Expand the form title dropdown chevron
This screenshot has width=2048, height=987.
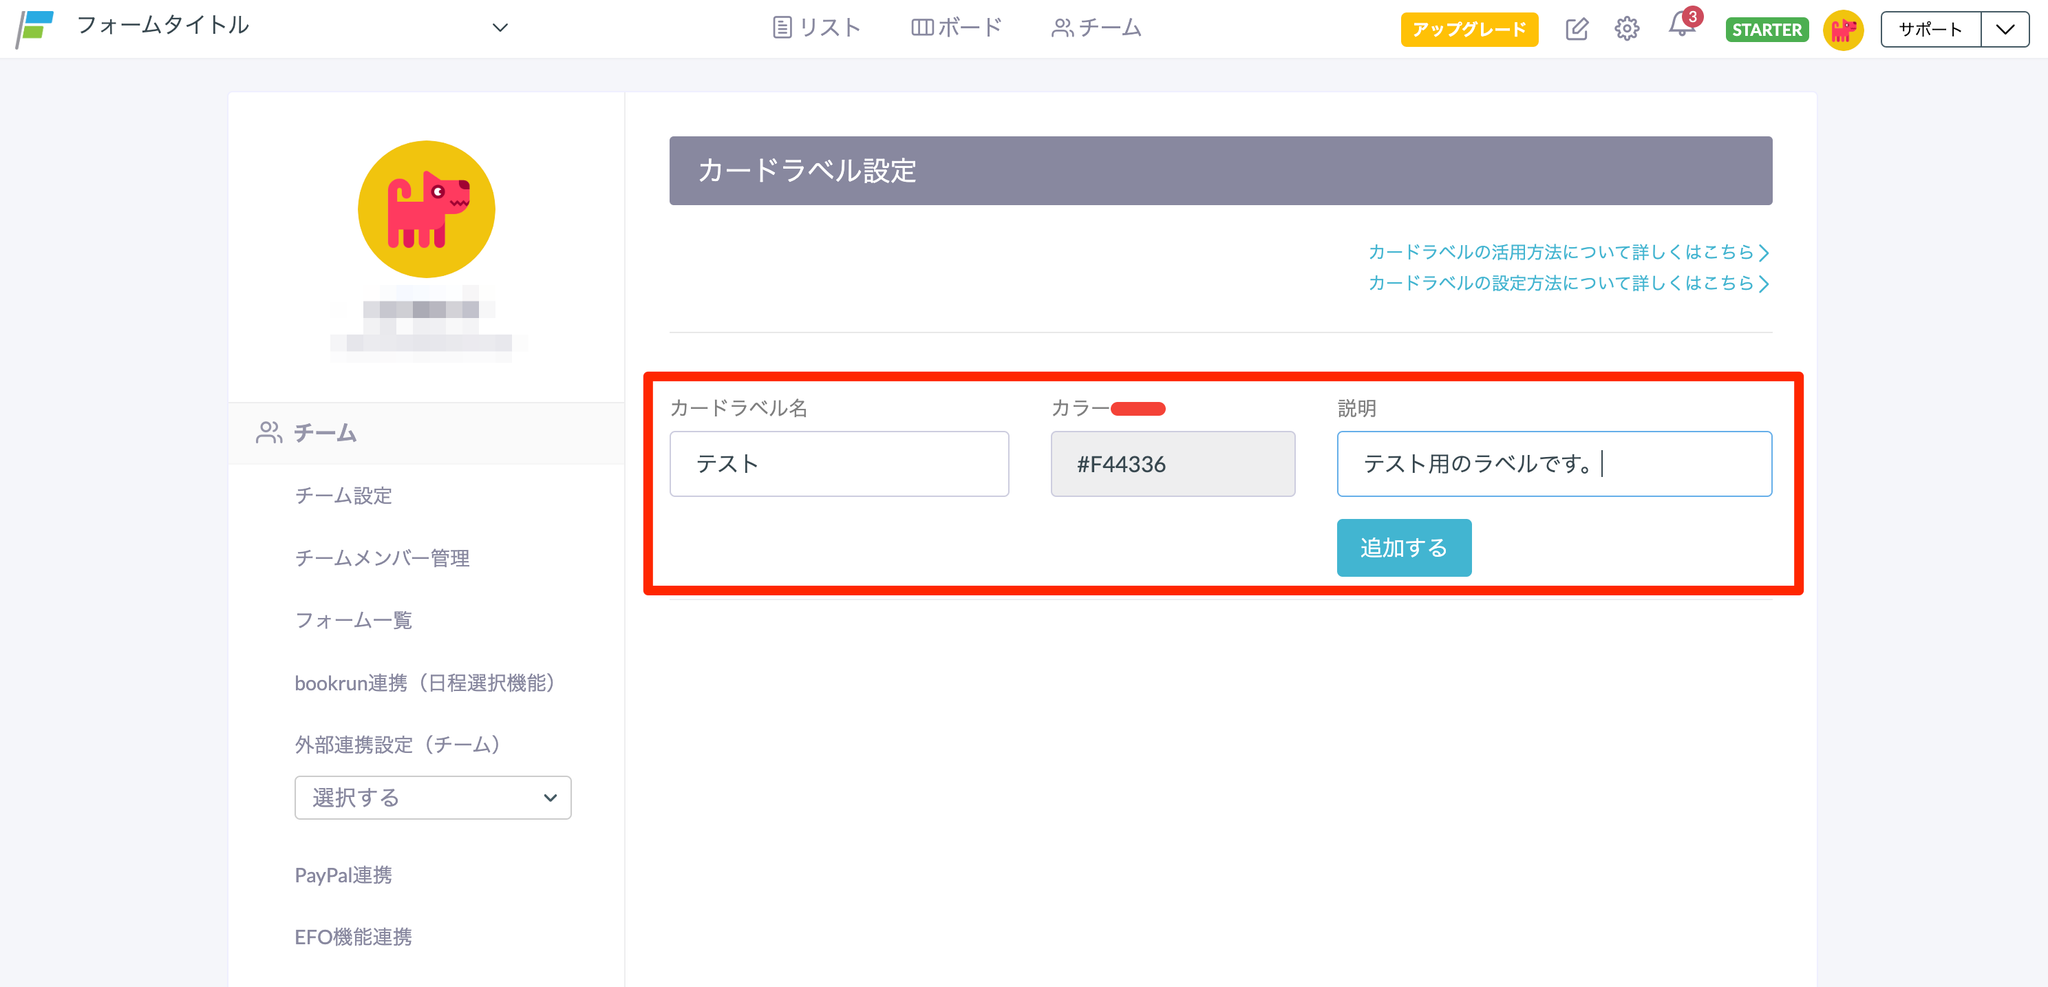pos(500,28)
